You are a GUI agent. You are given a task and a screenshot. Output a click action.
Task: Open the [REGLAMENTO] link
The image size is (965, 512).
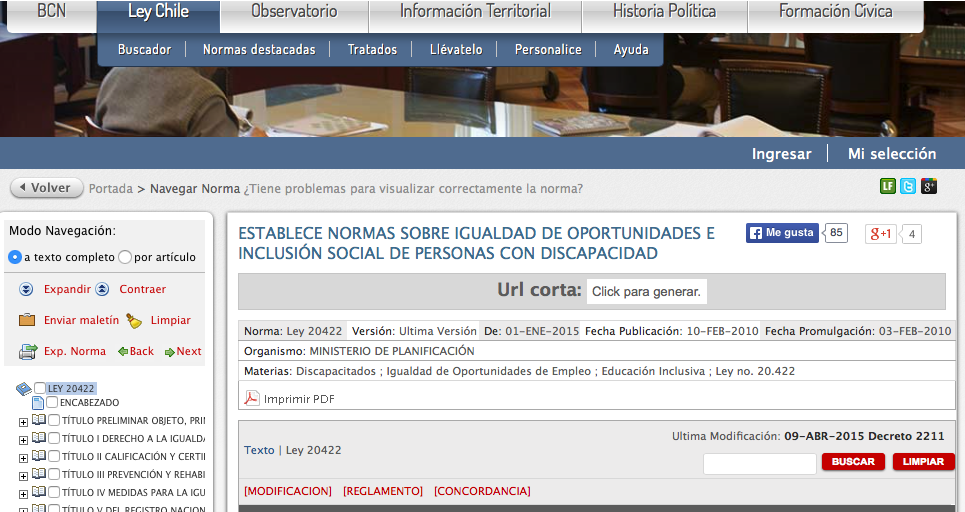click(383, 491)
